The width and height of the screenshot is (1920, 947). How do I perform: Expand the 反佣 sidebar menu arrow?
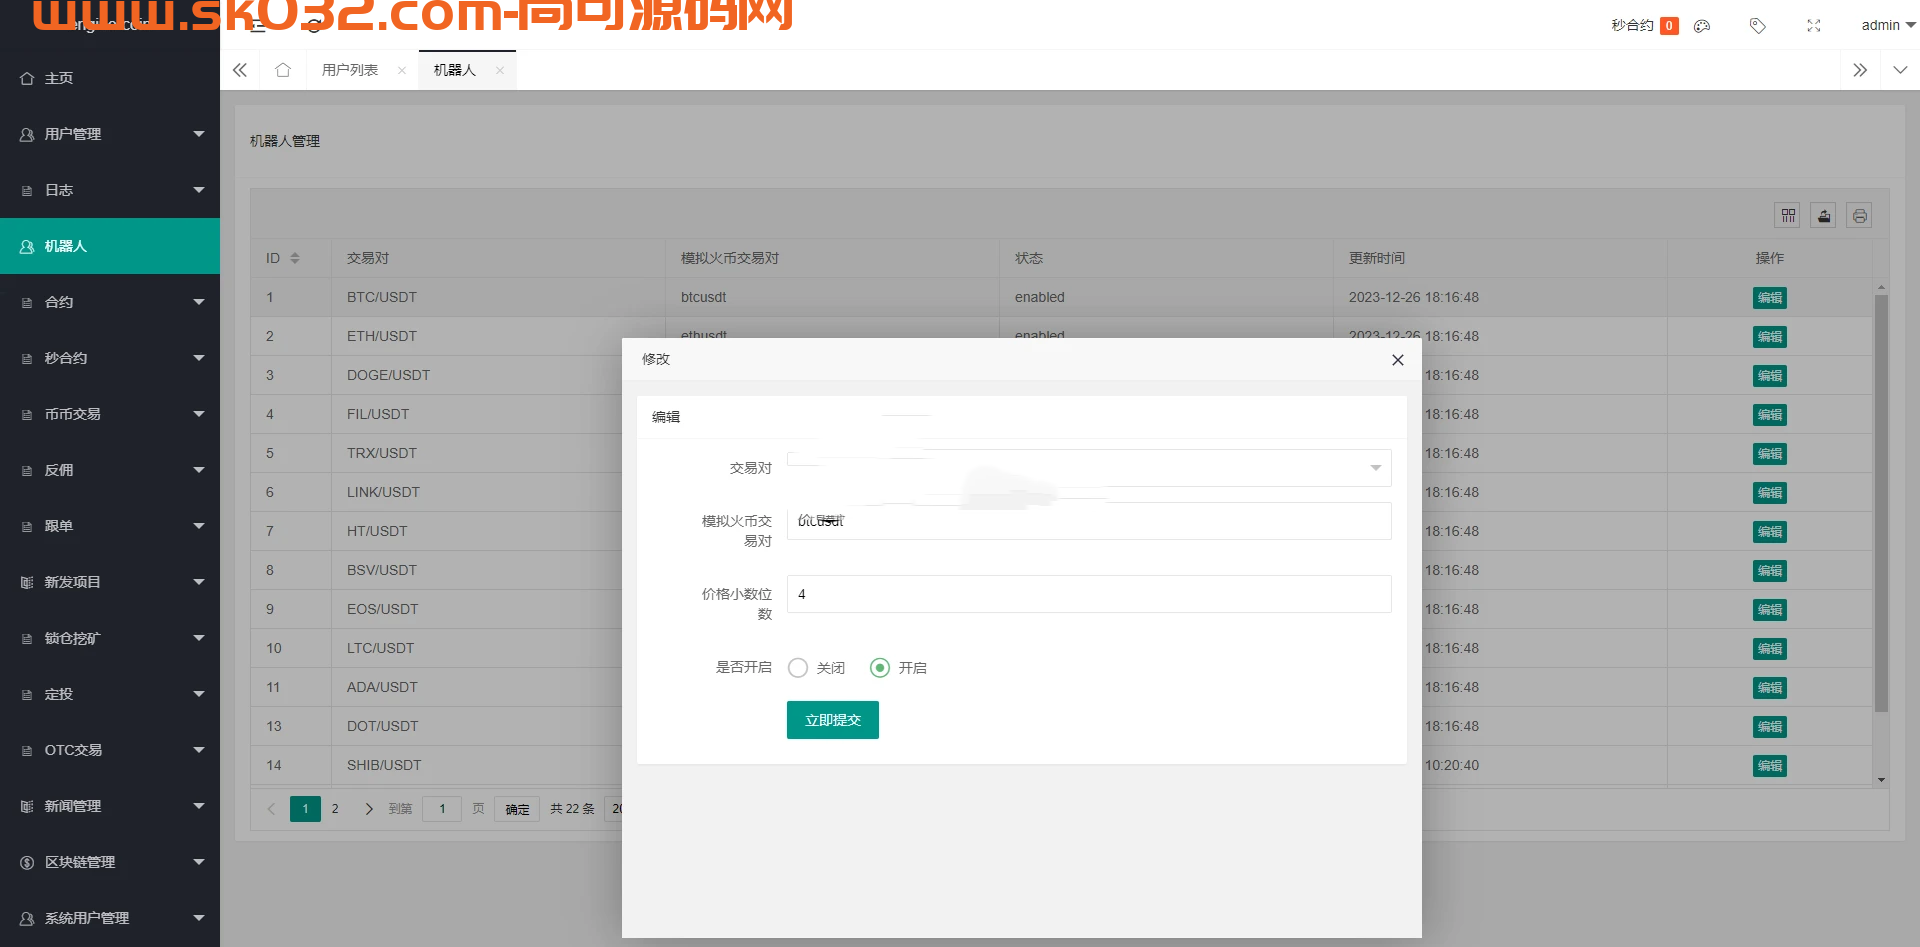pos(198,470)
